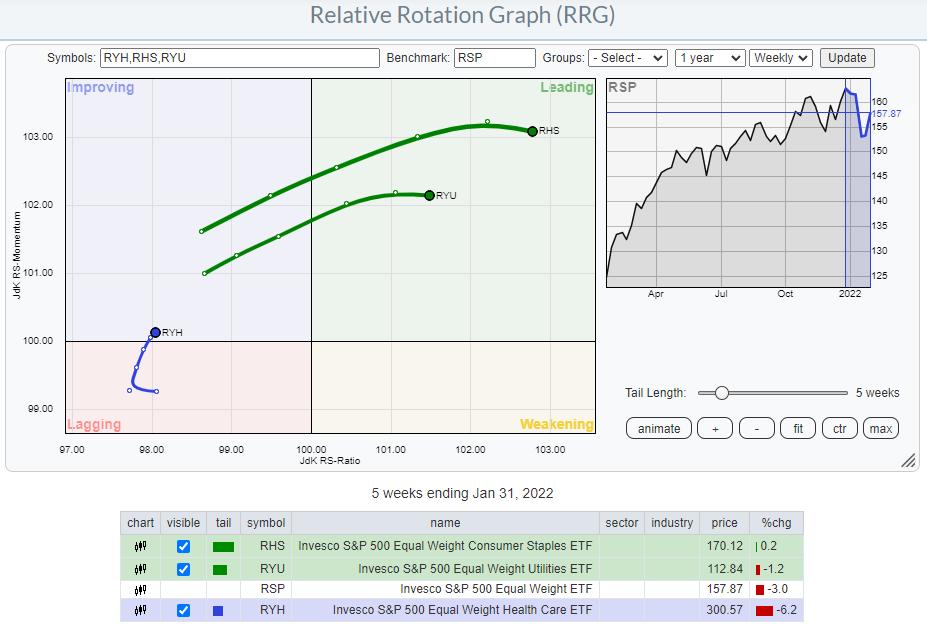Click the plus zoom-in button

[715, 428]
